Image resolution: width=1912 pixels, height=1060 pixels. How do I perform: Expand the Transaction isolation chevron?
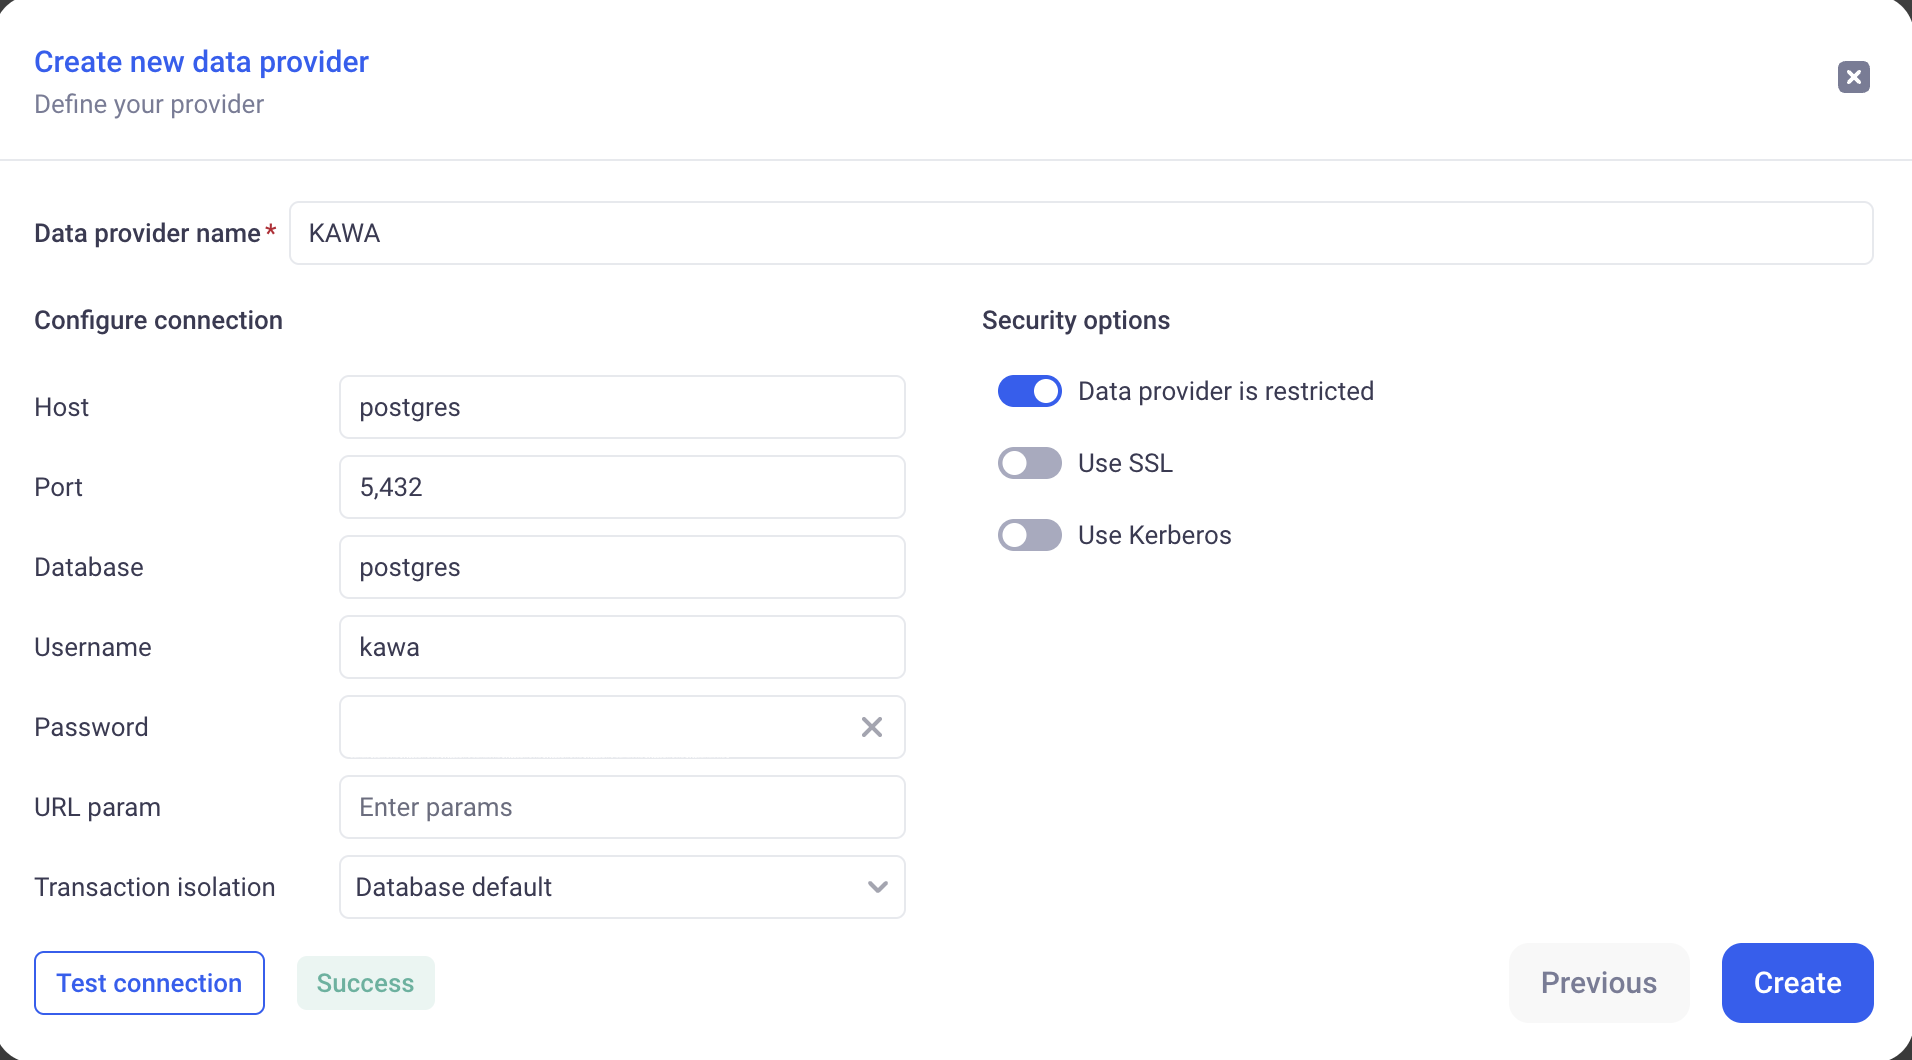pyautogui.click(x=877, y=887)
